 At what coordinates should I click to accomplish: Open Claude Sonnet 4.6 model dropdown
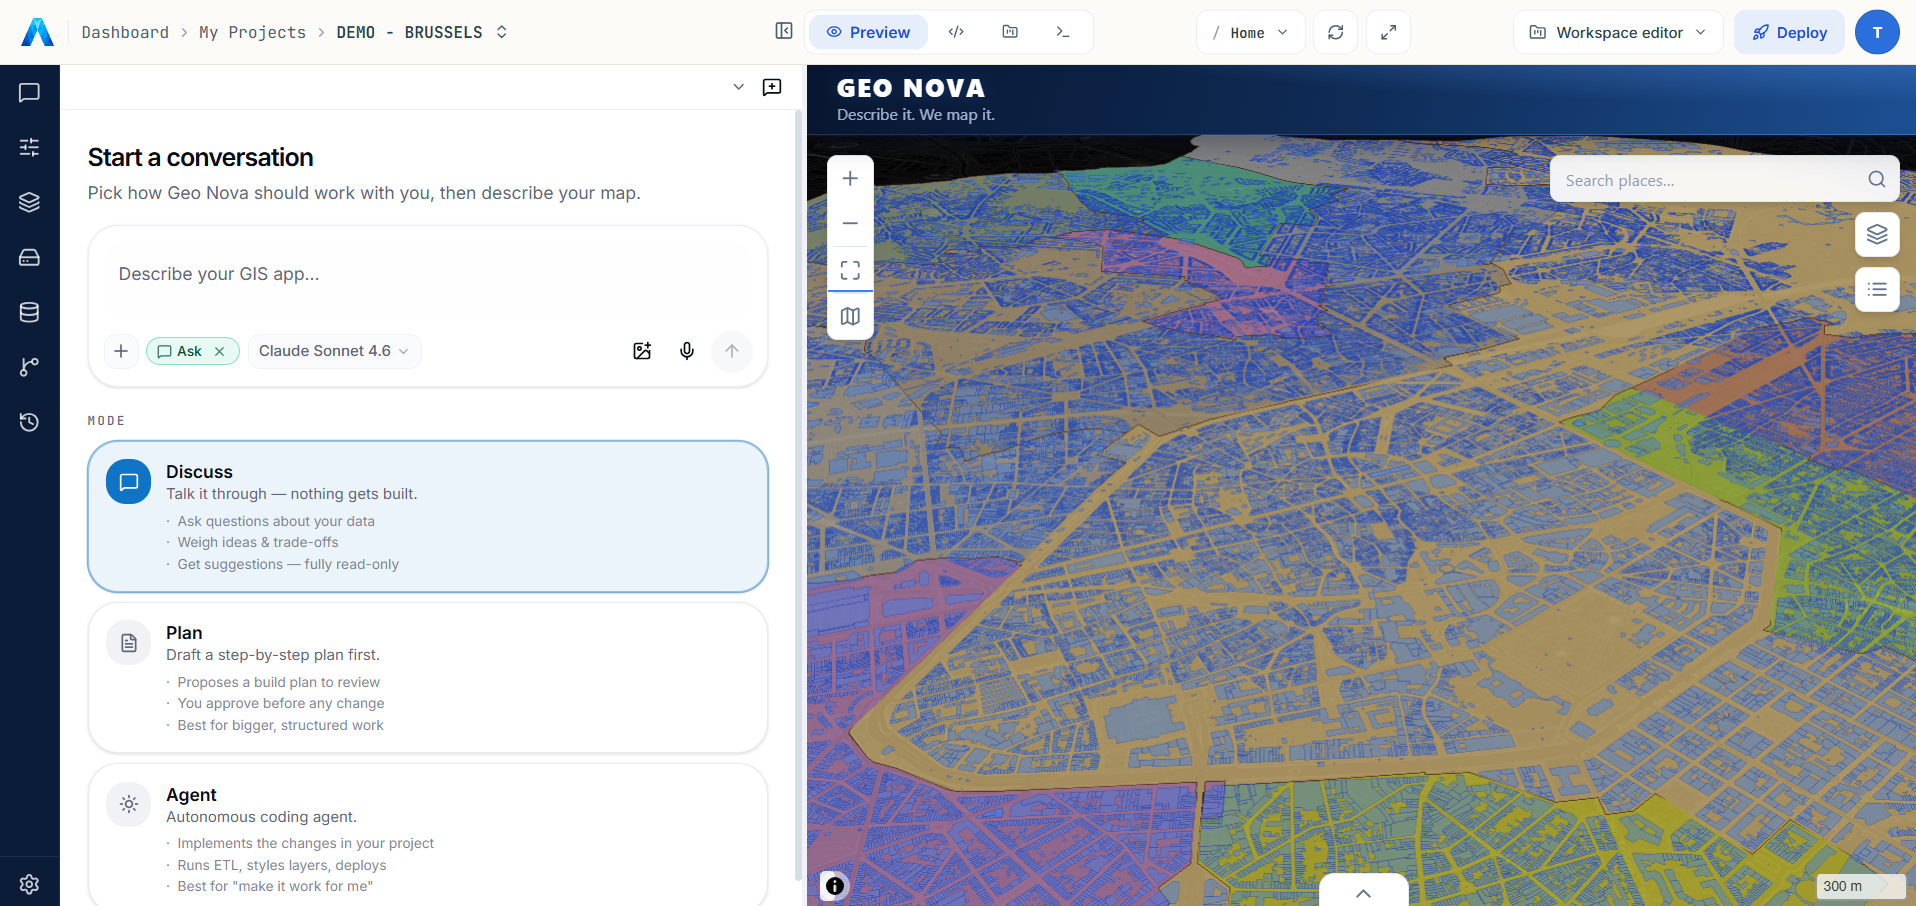pos(334,351)
